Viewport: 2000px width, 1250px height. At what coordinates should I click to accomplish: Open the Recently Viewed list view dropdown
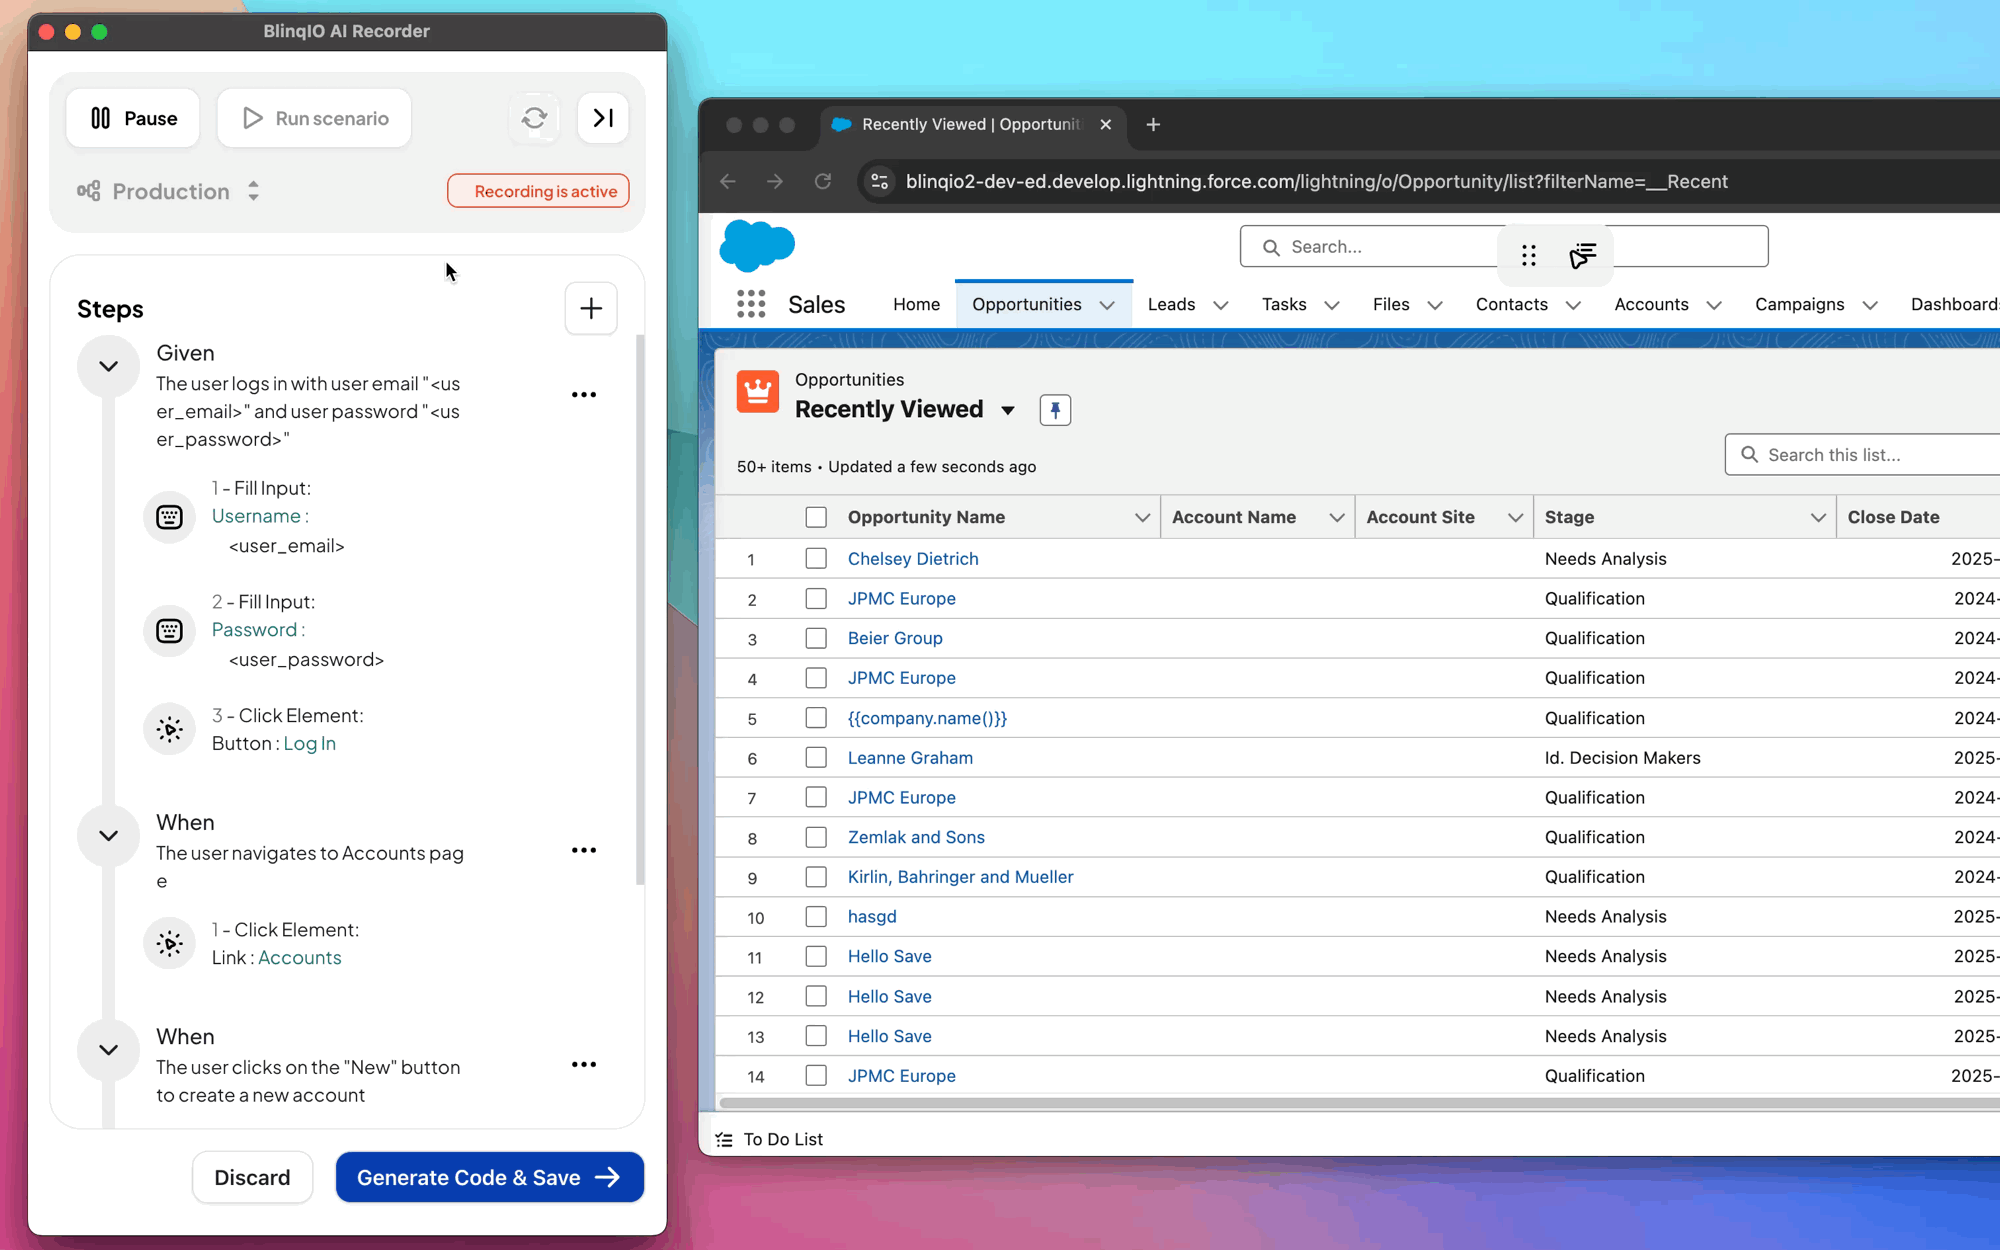tap(1008, 410)
